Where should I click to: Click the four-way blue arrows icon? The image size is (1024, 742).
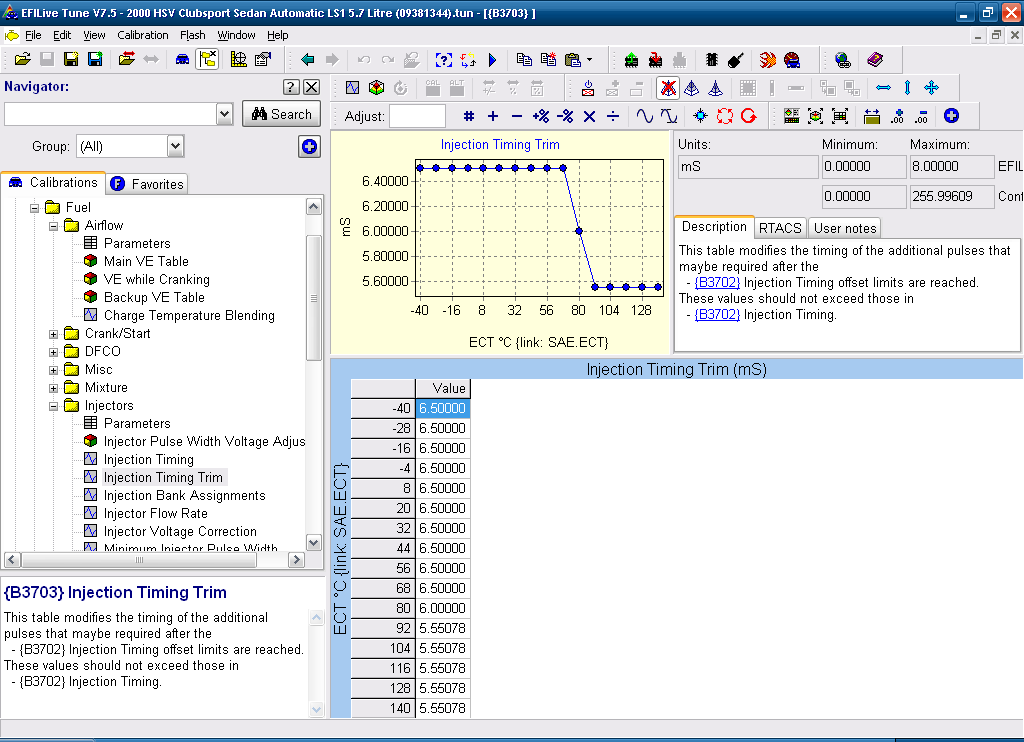[x=932, y=88]
